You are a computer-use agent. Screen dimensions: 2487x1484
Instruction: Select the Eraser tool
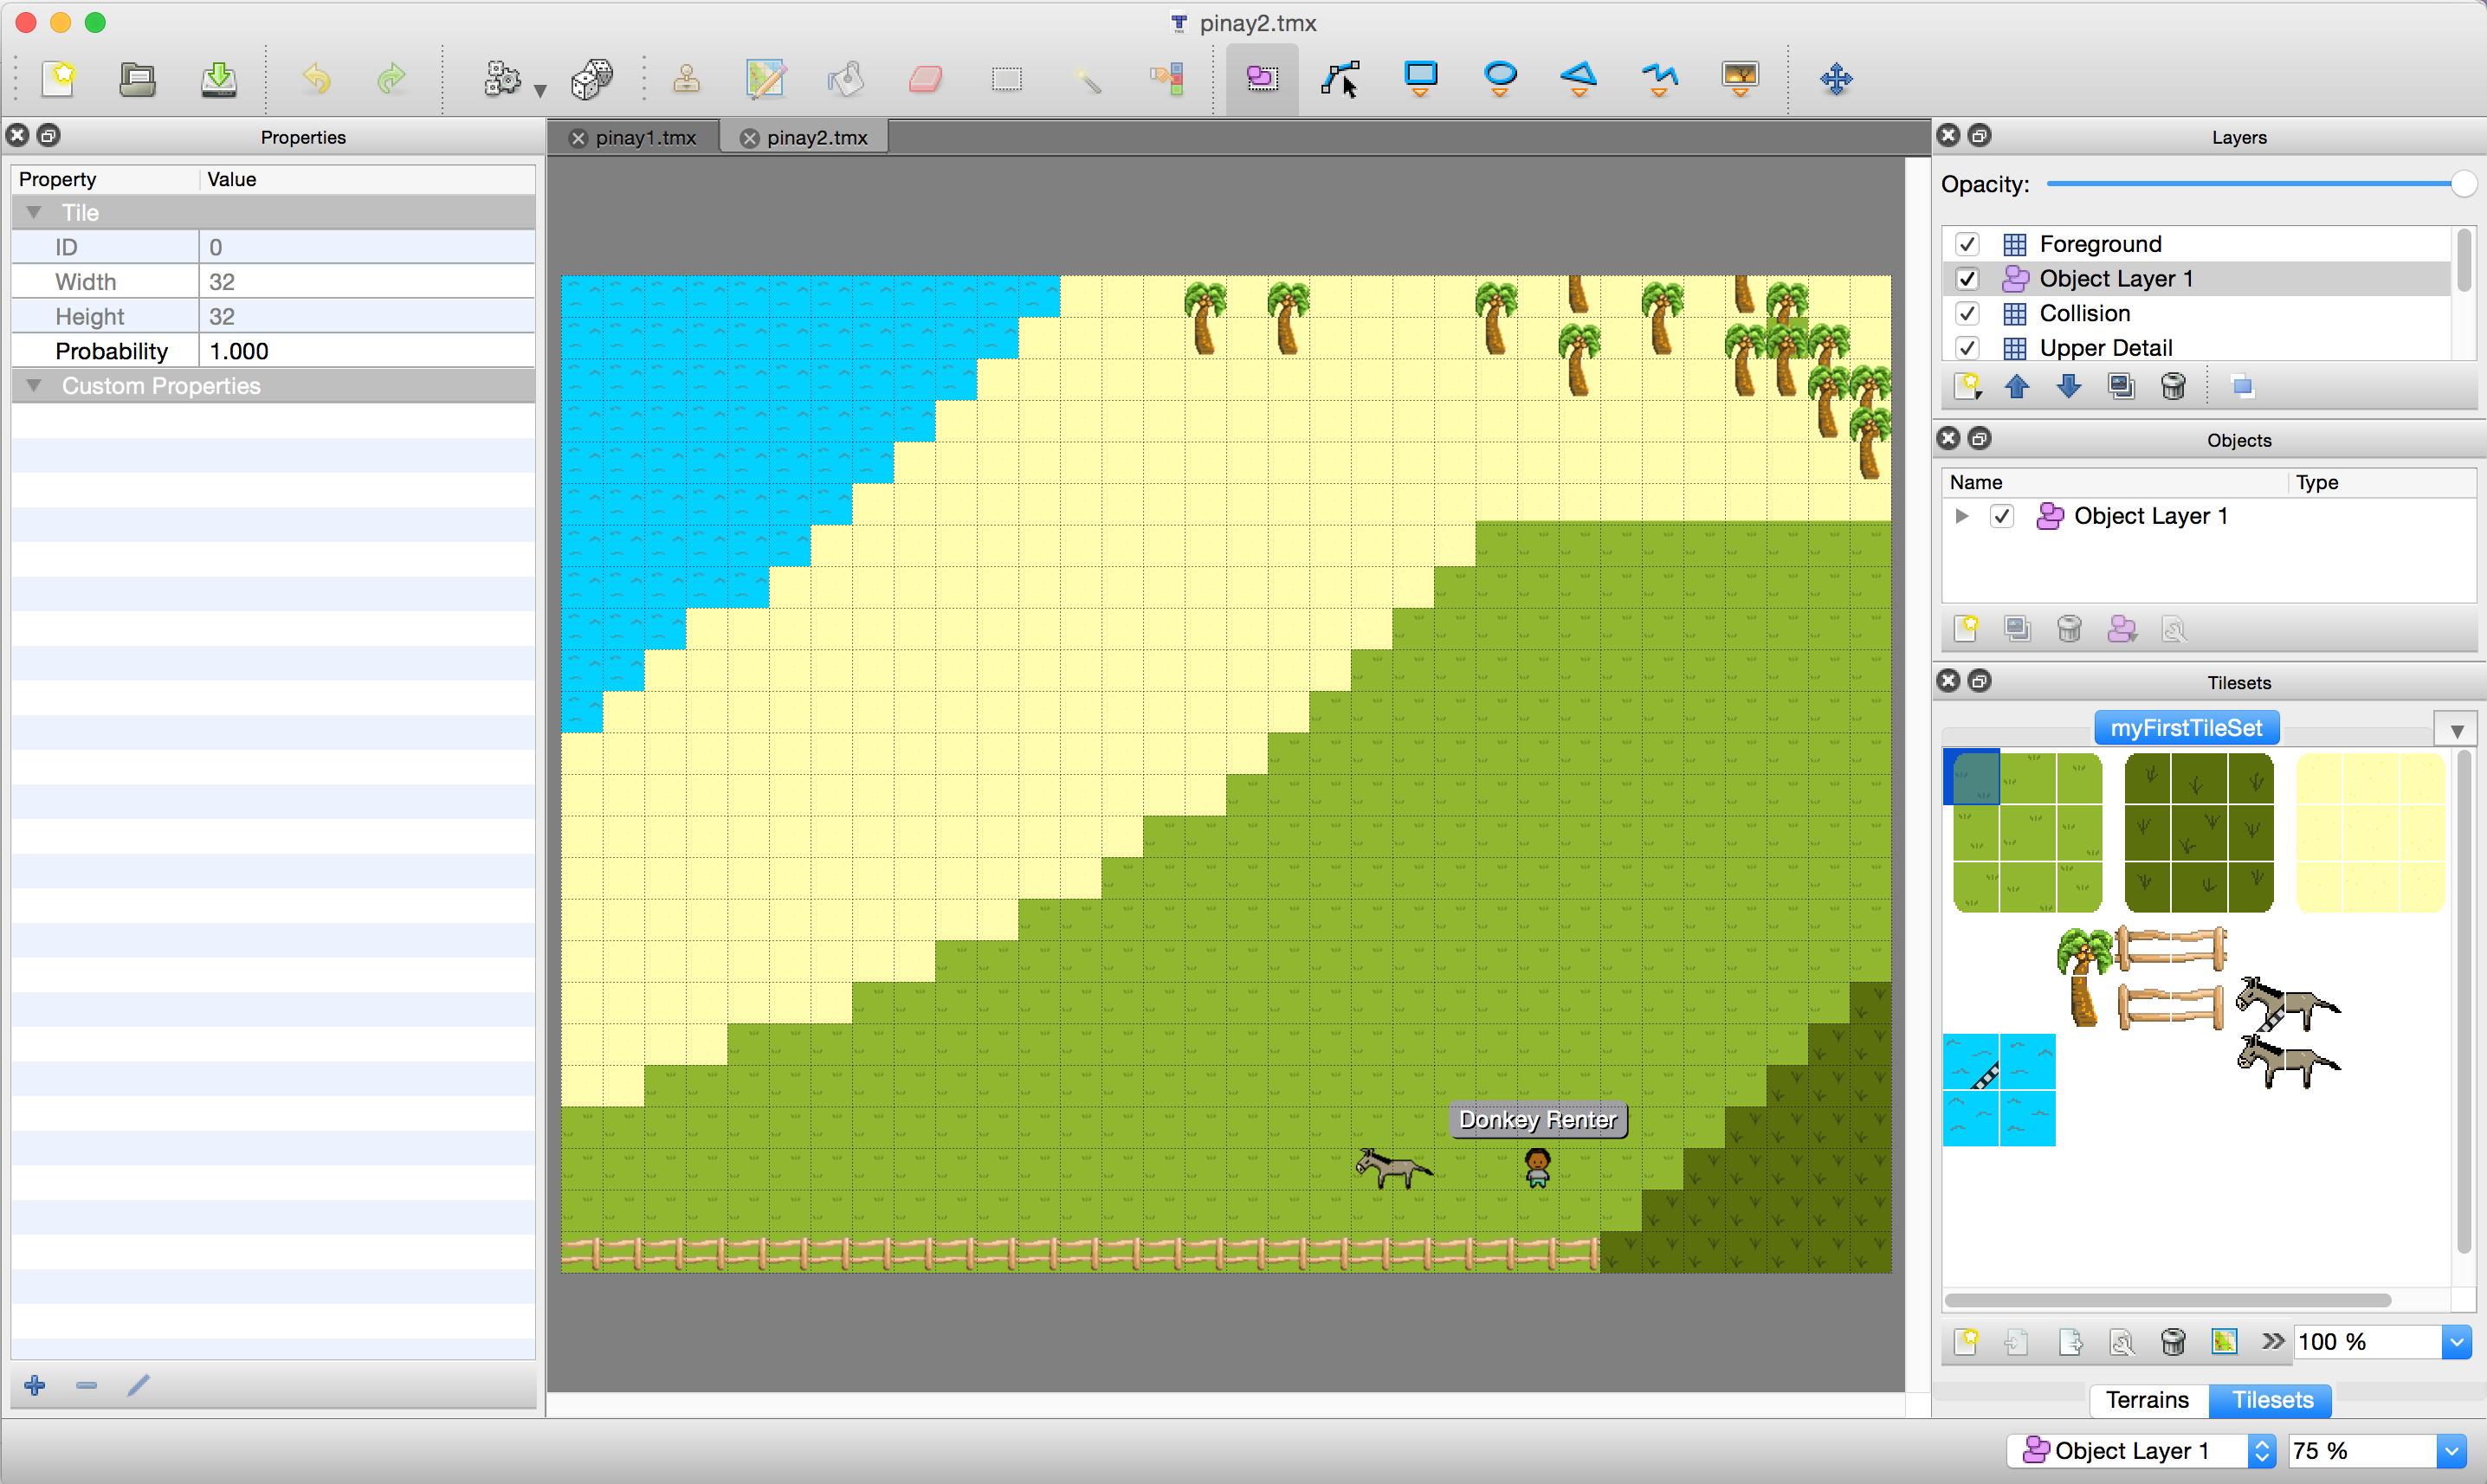(x=925, y=78)
